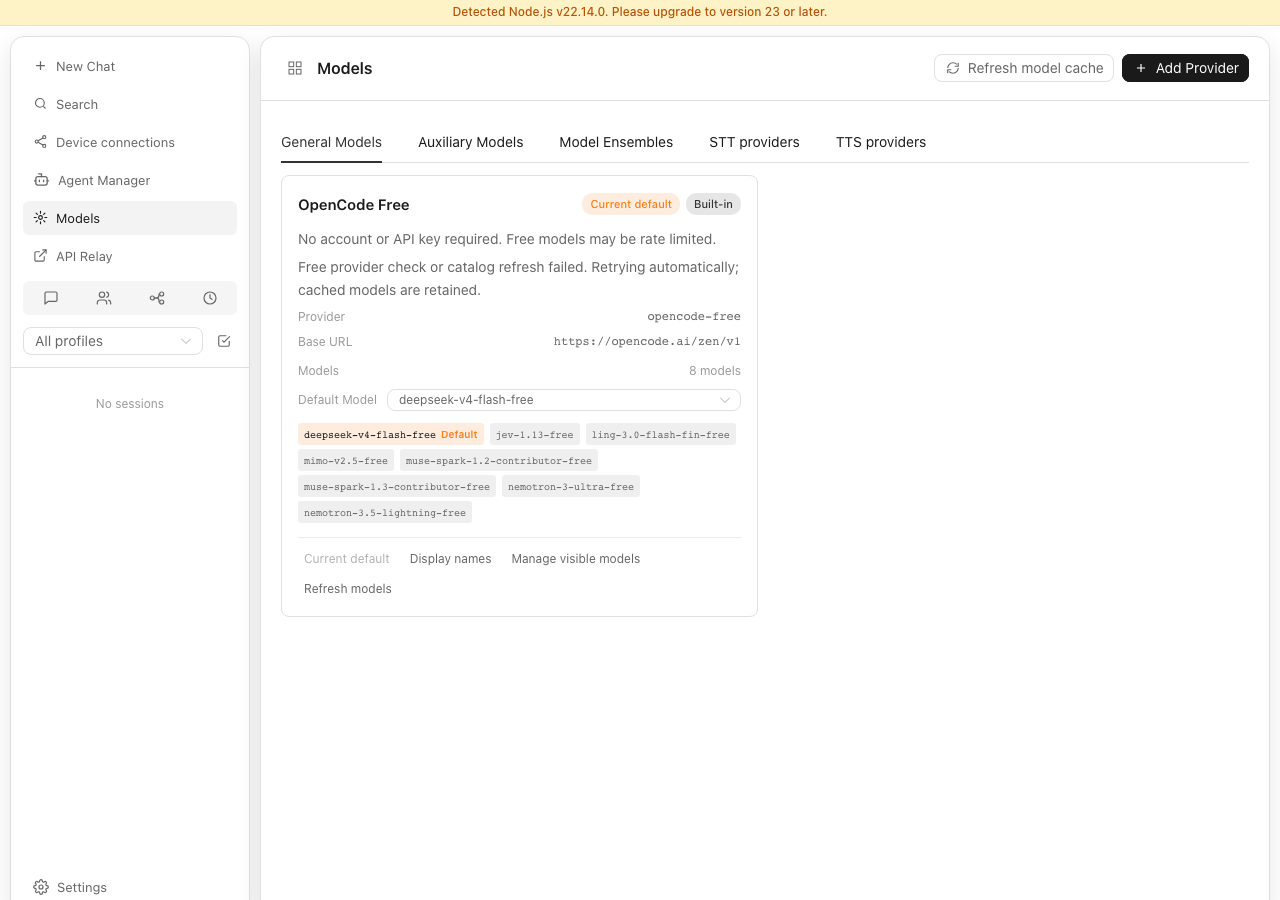Open the Default Model dropdown
Viewport: 1280px width, 900px height.
pos(564,400)
